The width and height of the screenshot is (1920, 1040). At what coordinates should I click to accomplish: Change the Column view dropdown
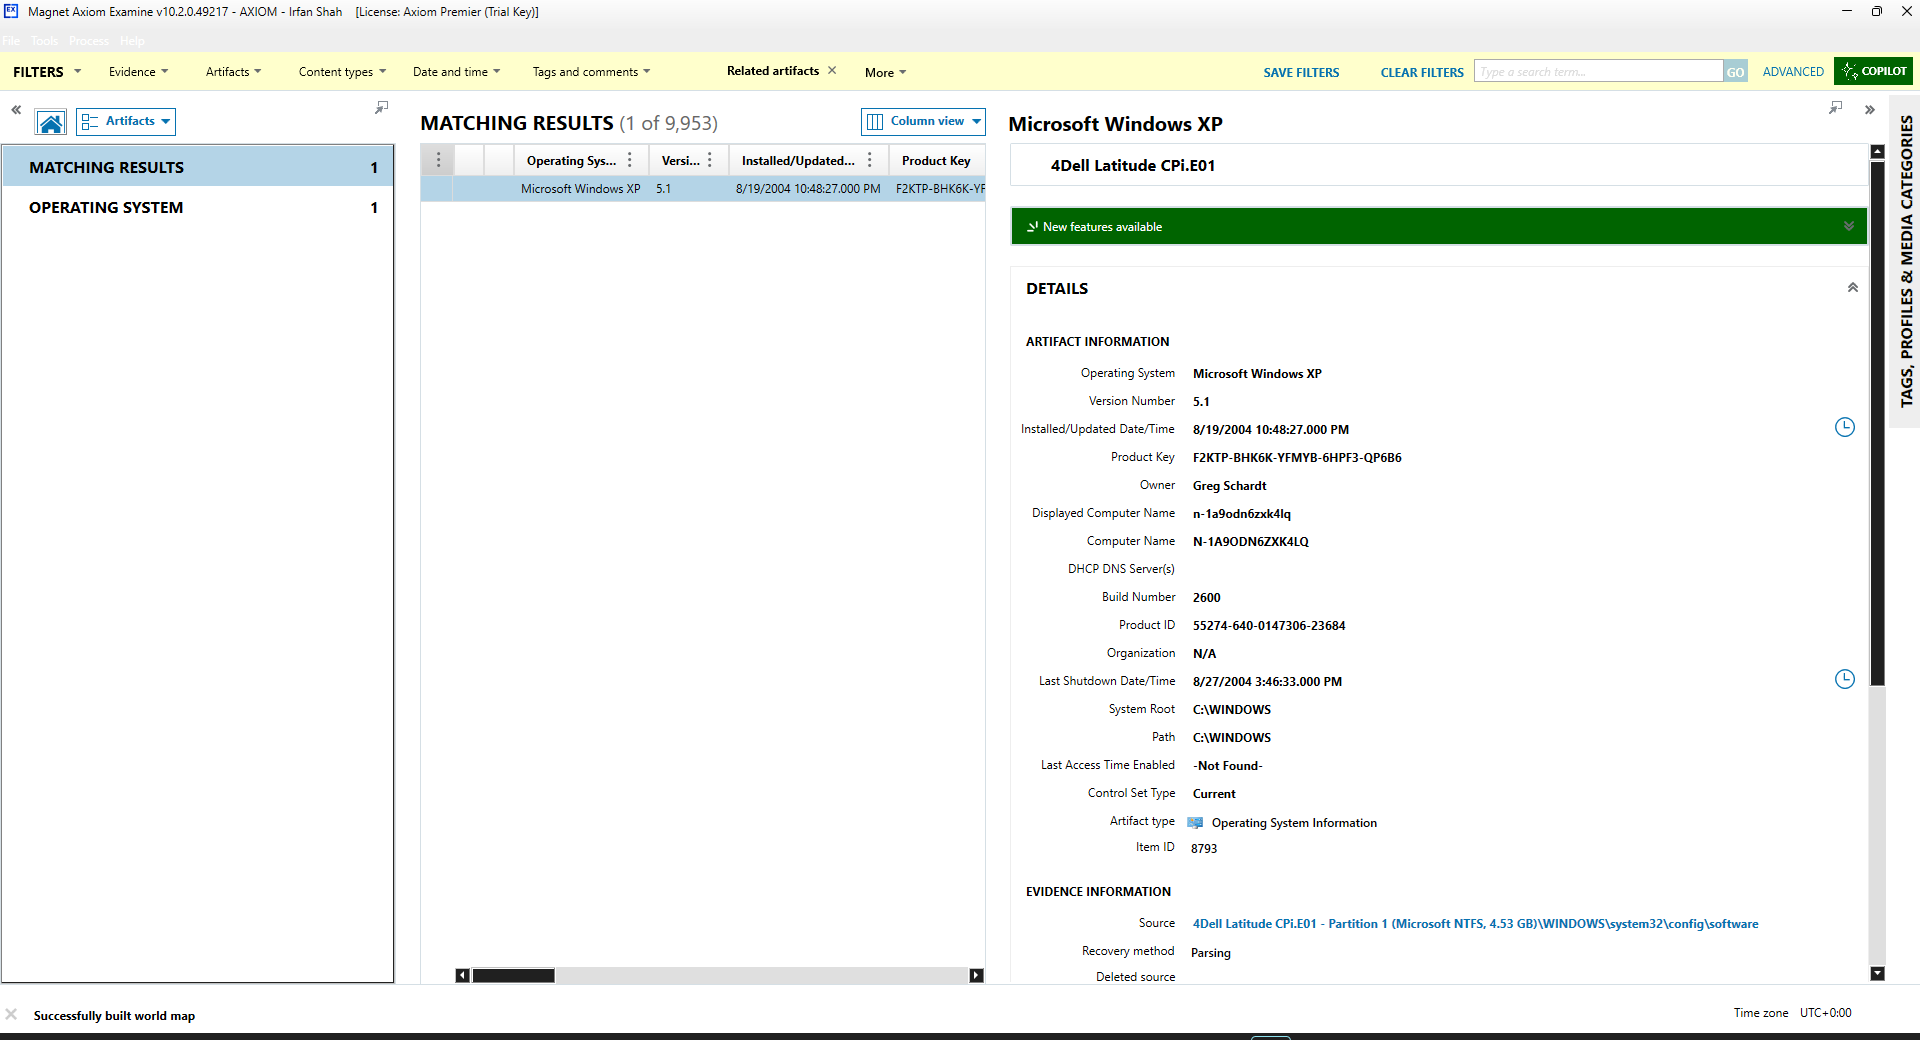(923, 122)
